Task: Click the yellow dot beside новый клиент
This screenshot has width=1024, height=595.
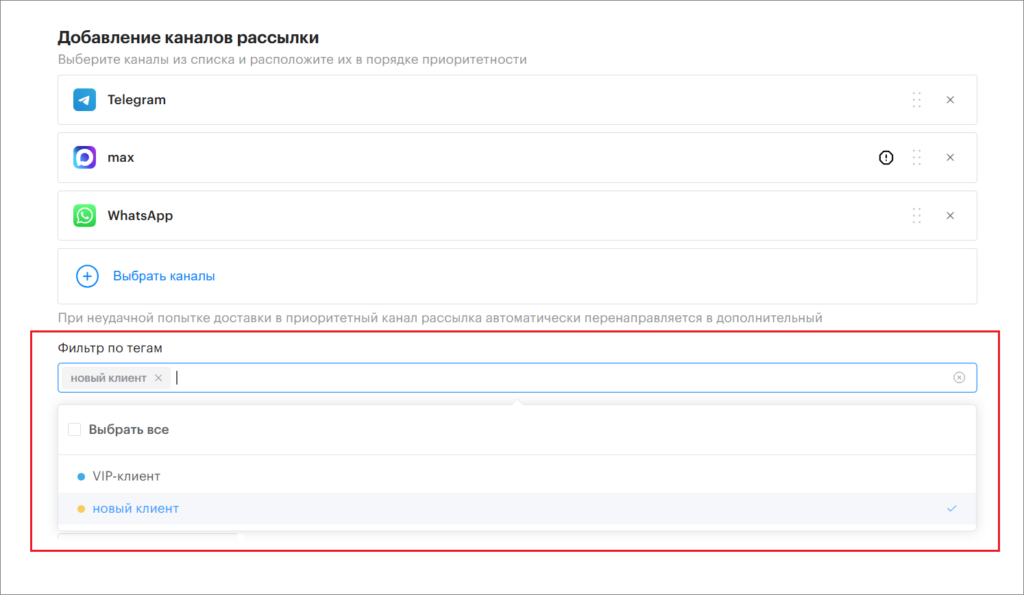Action: point(81,509)
